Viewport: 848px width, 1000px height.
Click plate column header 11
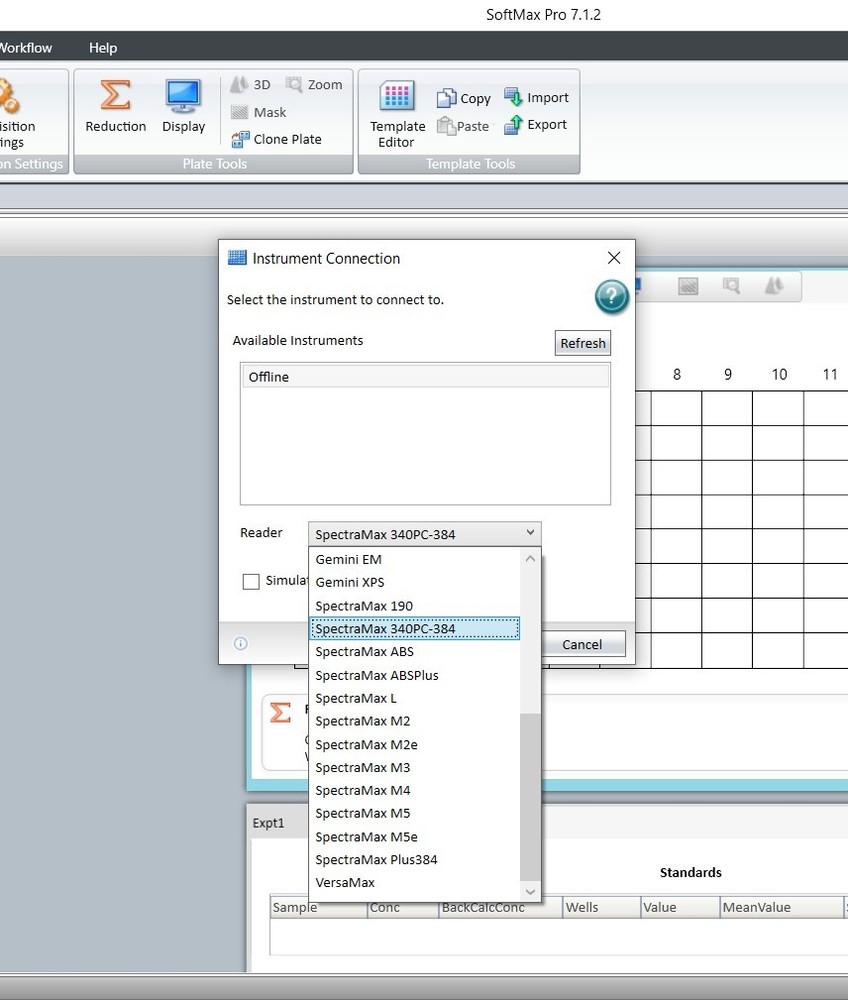click(830, 374)
